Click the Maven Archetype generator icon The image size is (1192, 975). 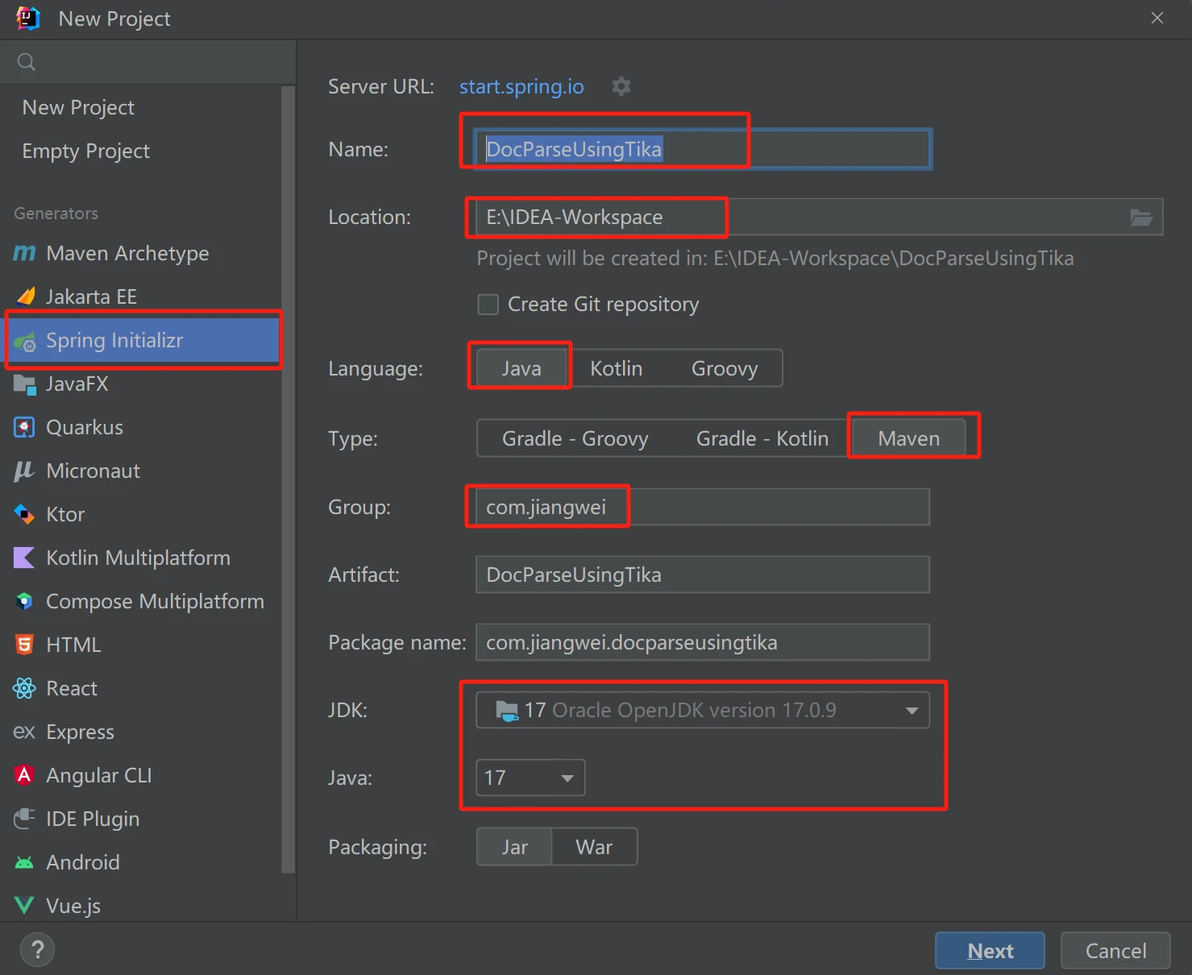point(24,254)
